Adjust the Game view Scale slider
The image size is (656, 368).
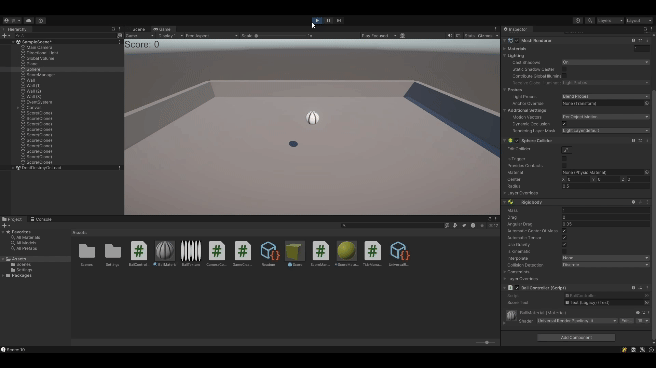(x=282, y=36)
